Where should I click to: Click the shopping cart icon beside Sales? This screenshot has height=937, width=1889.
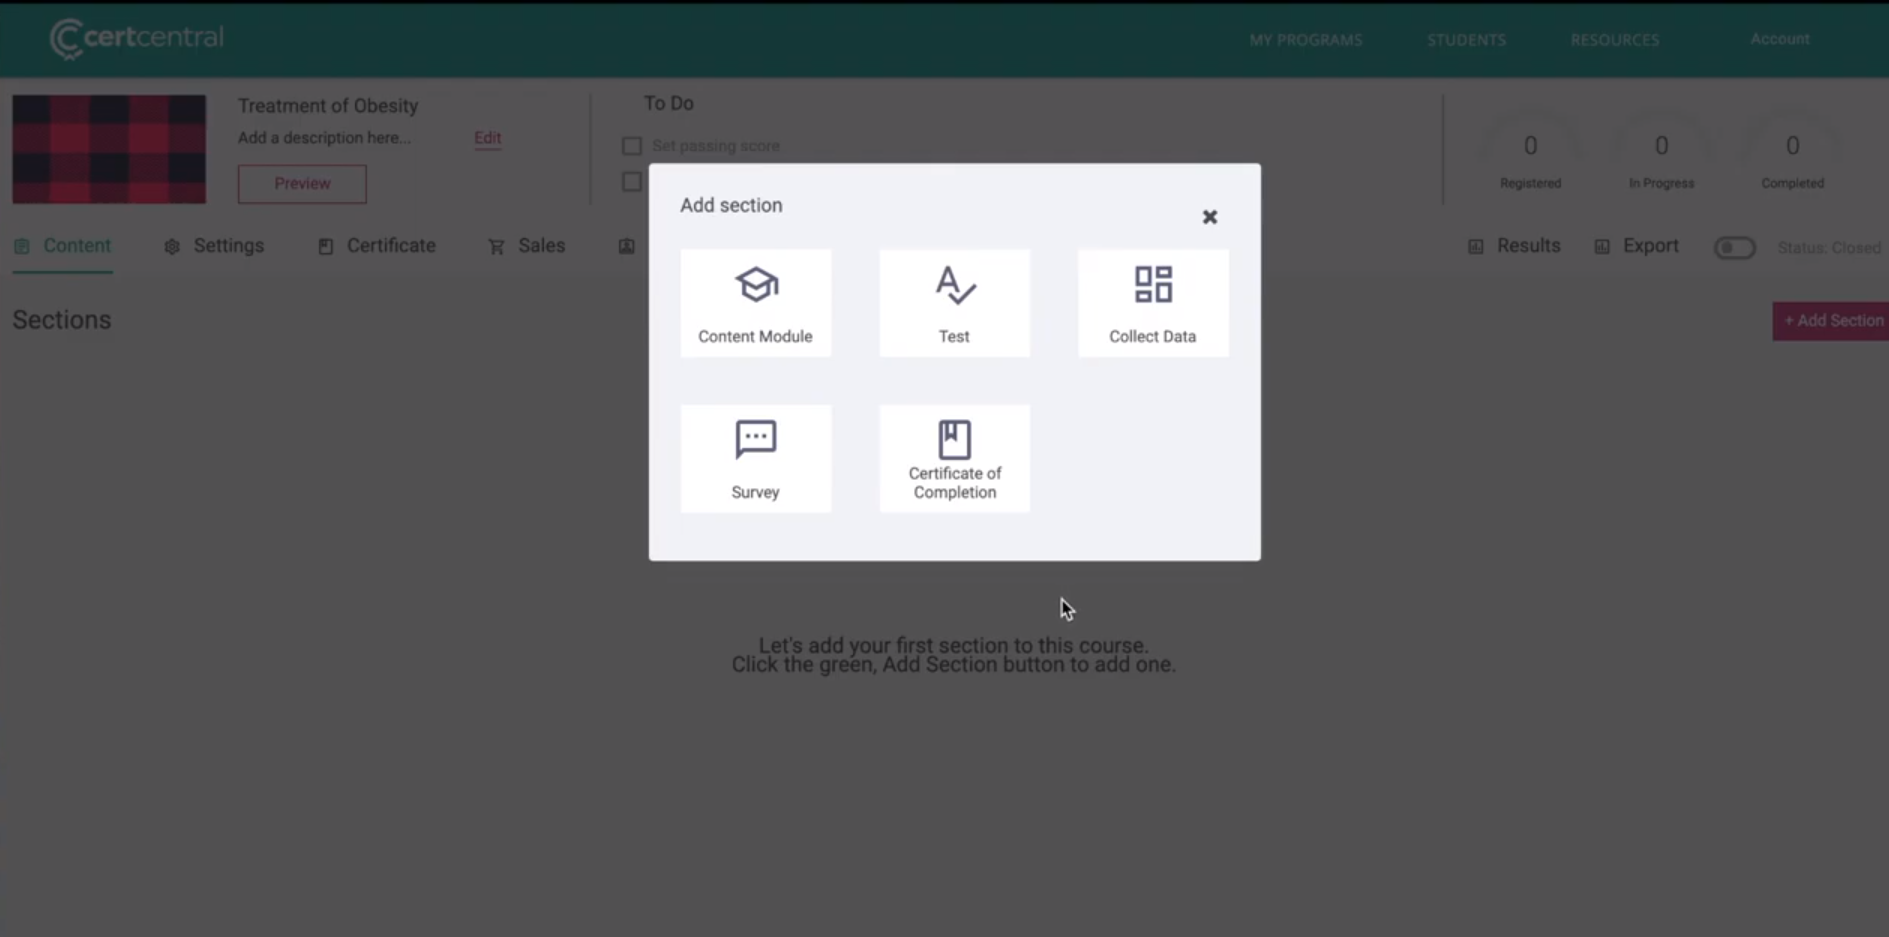pos(497,245)
